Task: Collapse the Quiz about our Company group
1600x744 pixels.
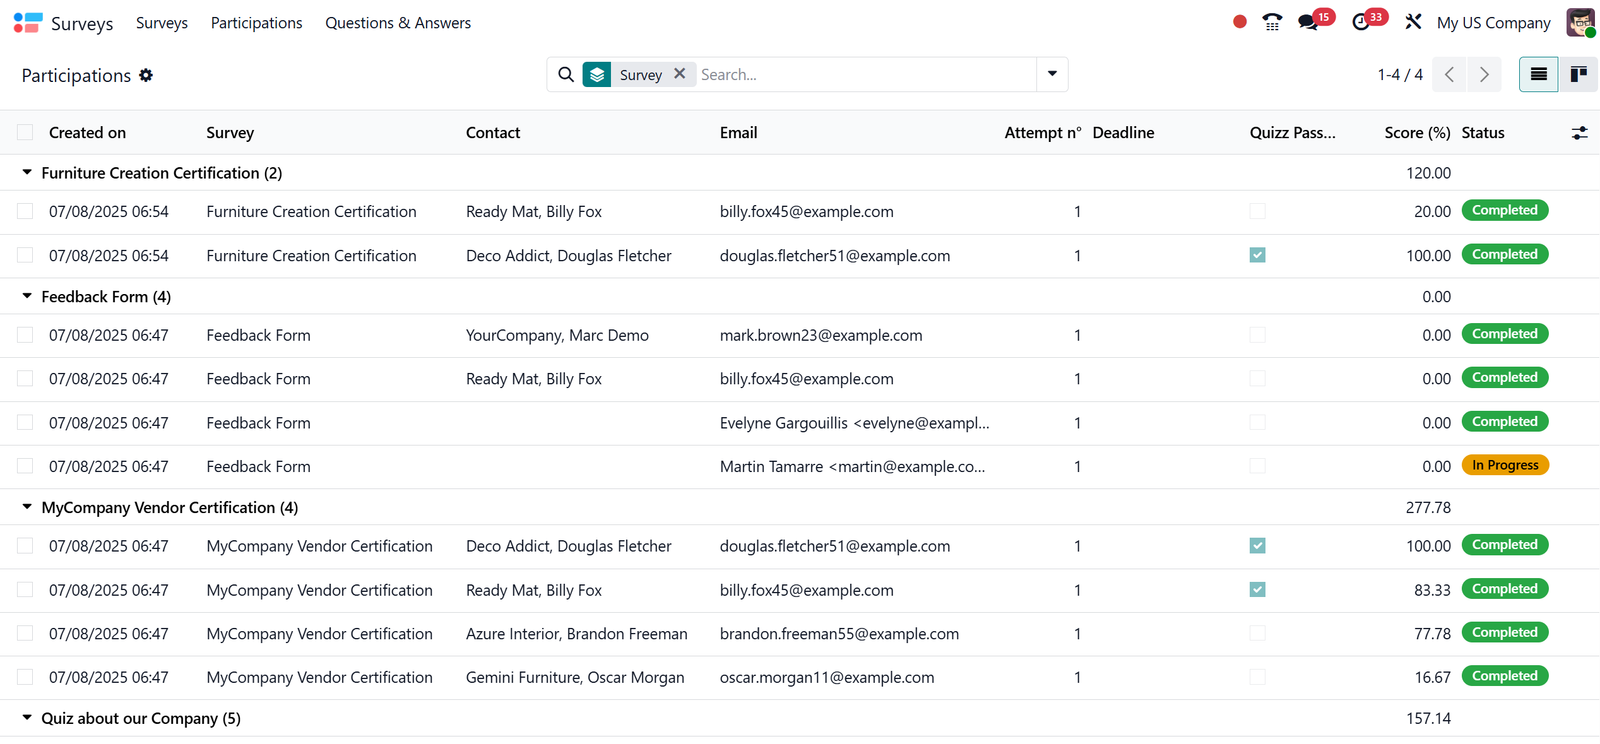Action: click(27, 718)
